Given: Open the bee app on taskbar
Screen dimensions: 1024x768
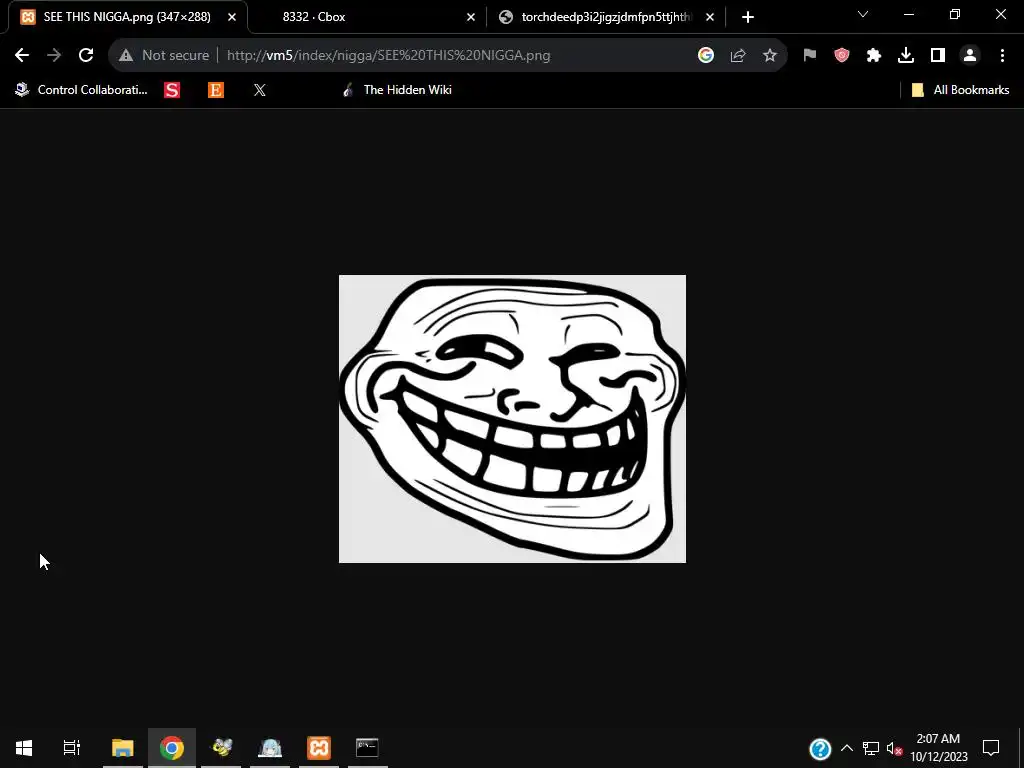Looking at the screenshot, I should pyautogui.click(x=221, y=748).
